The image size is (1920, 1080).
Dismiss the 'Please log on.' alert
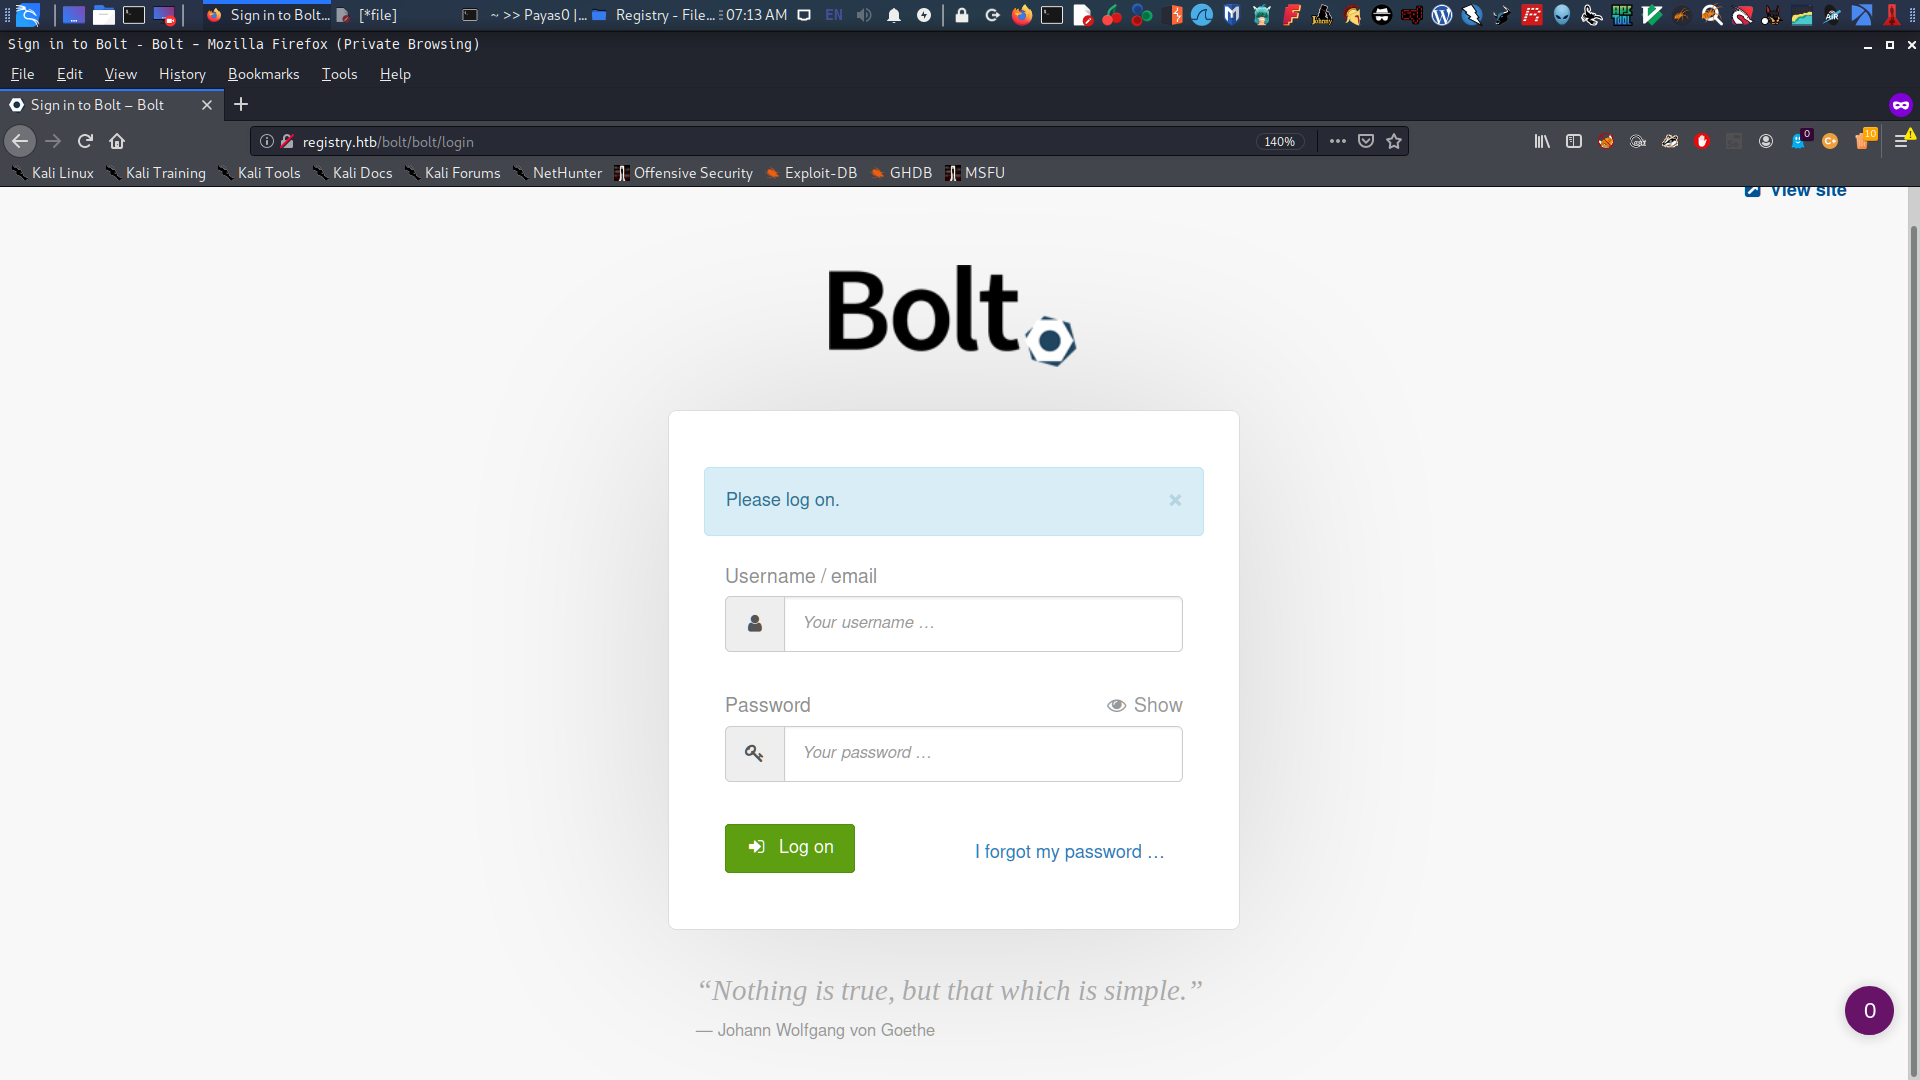pyautogui.click(x=1175, y=500)
